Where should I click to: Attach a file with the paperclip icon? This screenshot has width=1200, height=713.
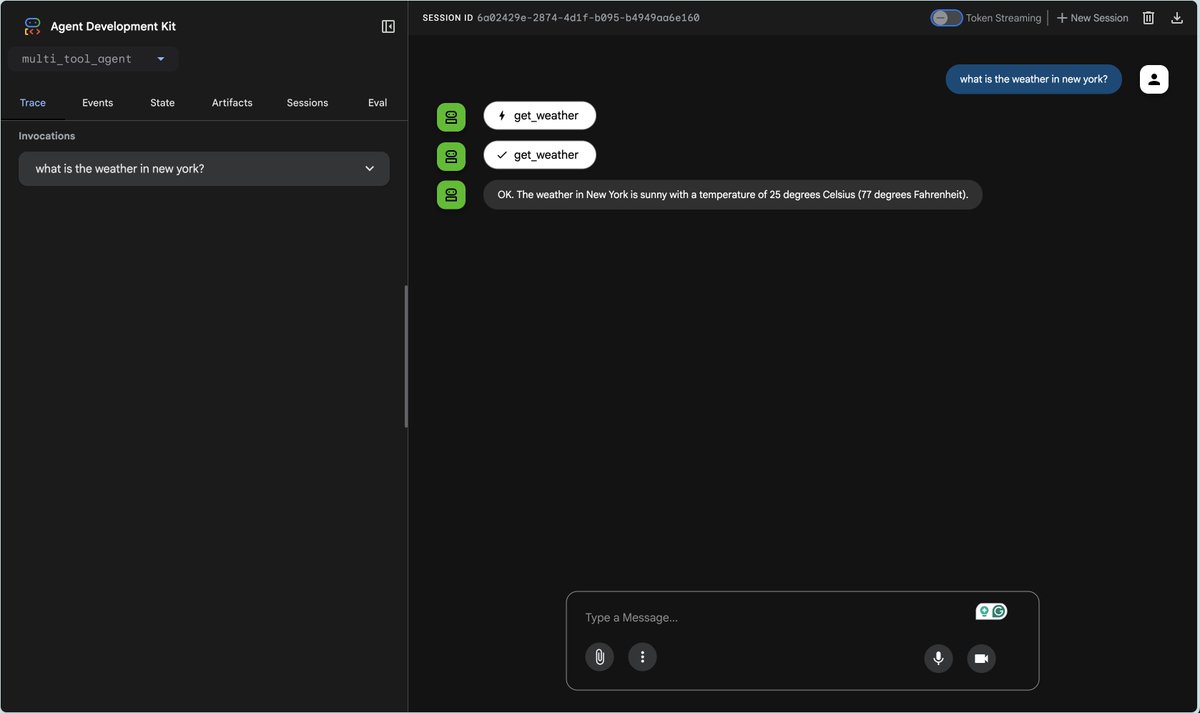tap(599, 657)
